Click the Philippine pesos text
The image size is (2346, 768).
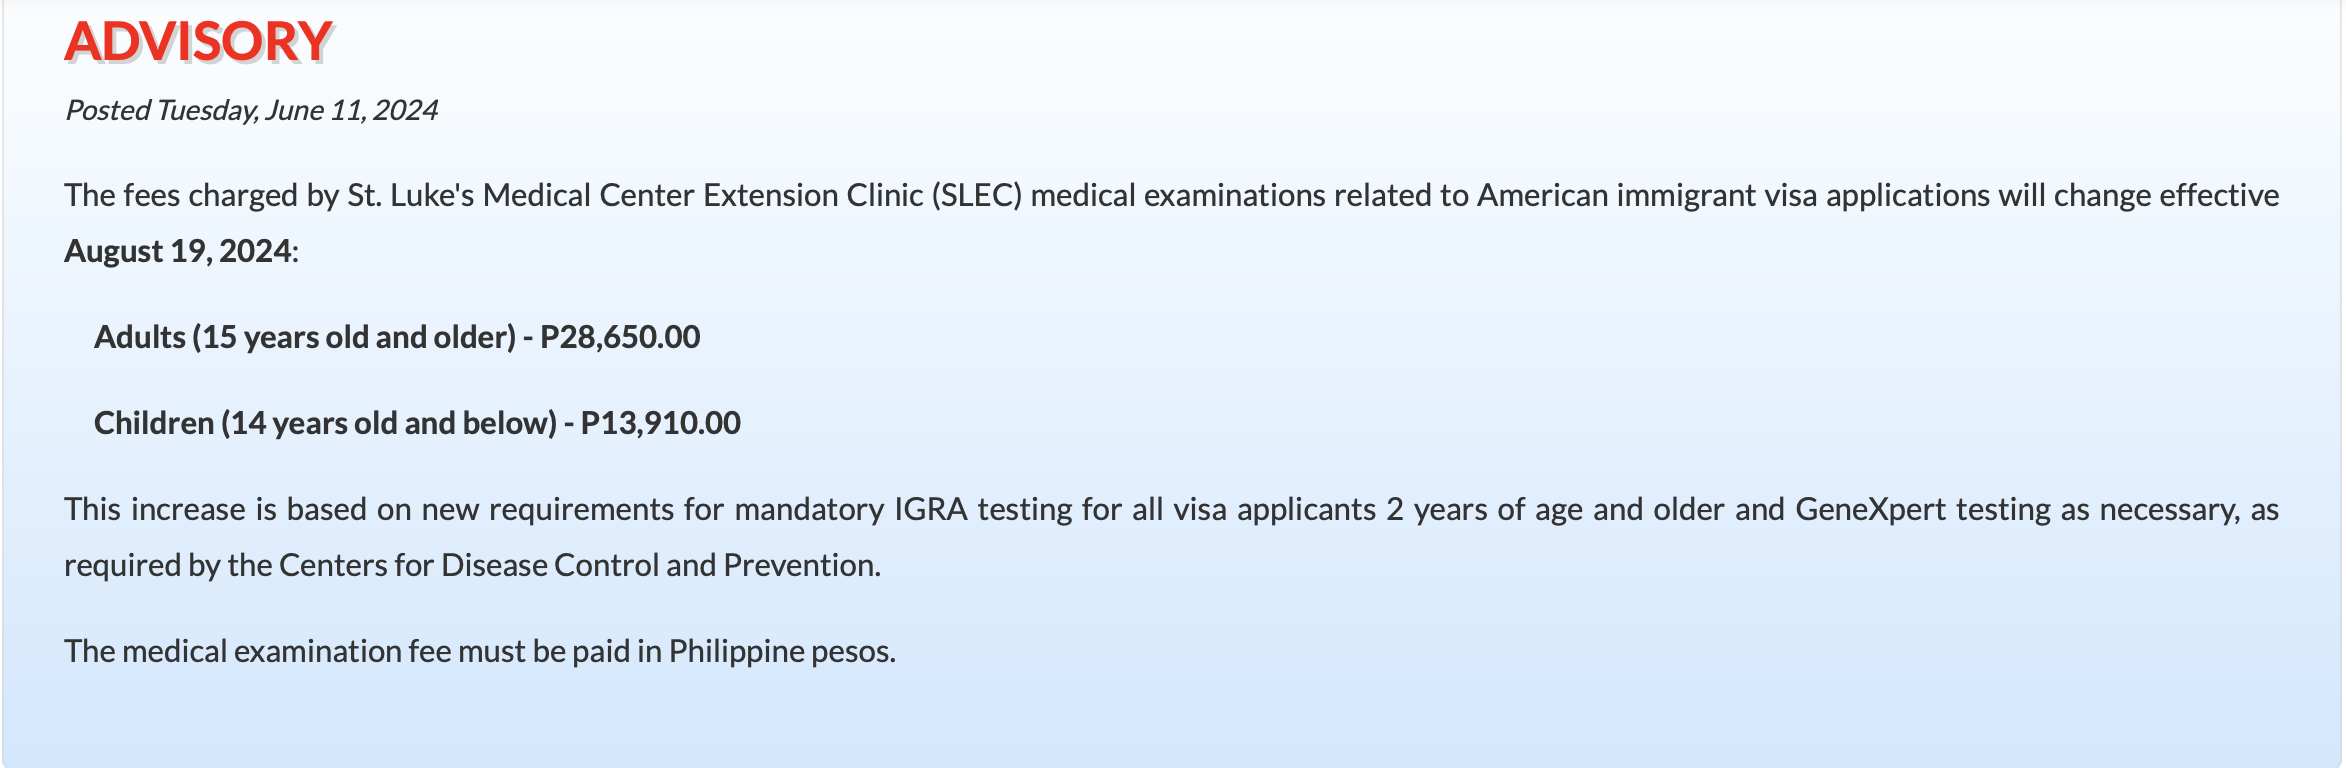click(782, 651)
